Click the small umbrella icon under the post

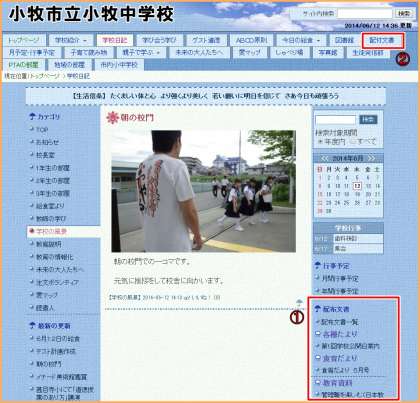click(x=299, y=303)
